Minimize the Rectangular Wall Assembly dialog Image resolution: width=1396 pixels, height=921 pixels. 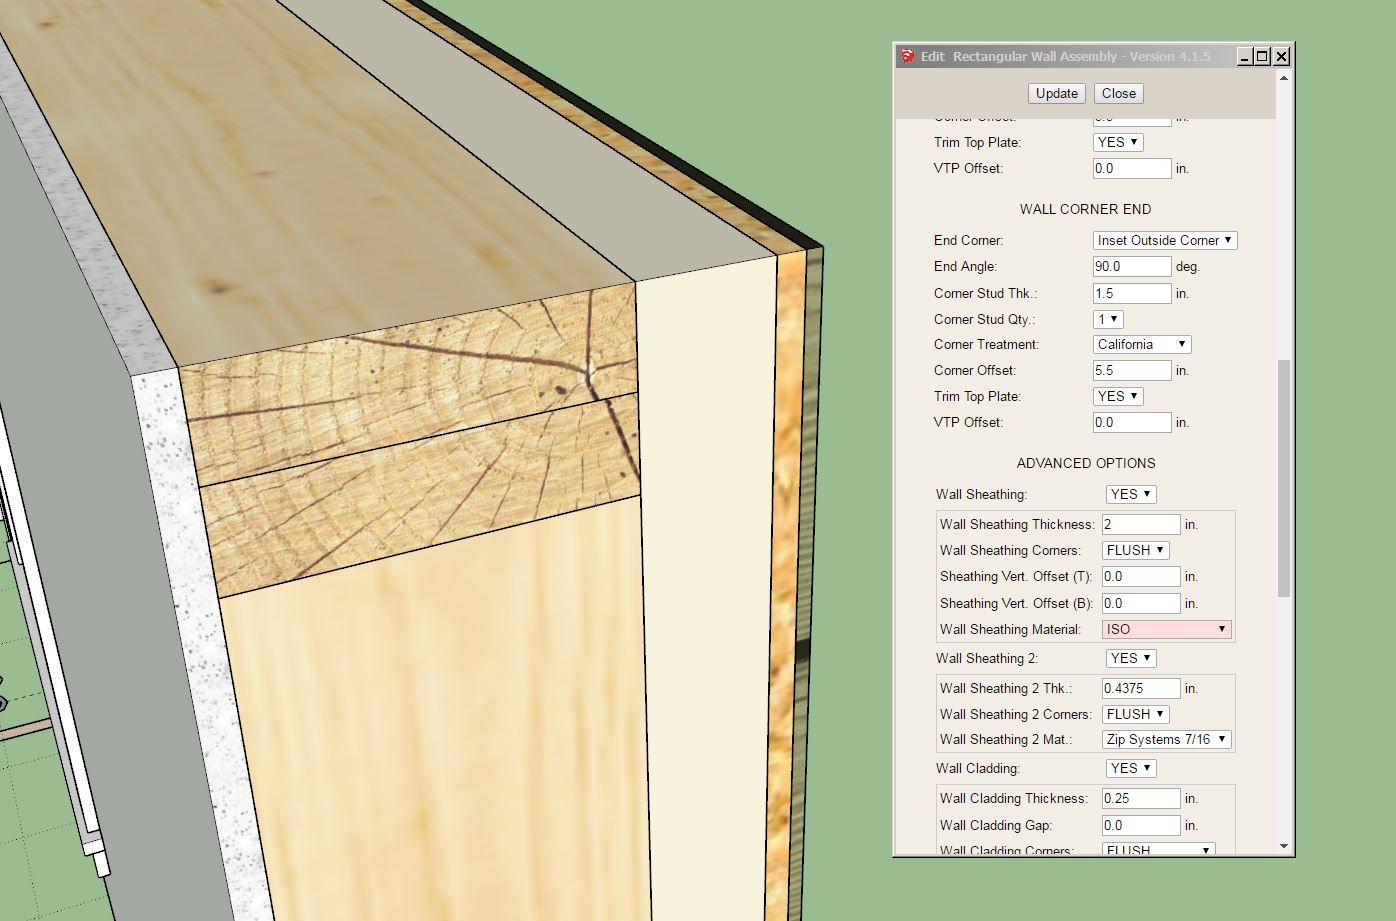(1244, 57)
